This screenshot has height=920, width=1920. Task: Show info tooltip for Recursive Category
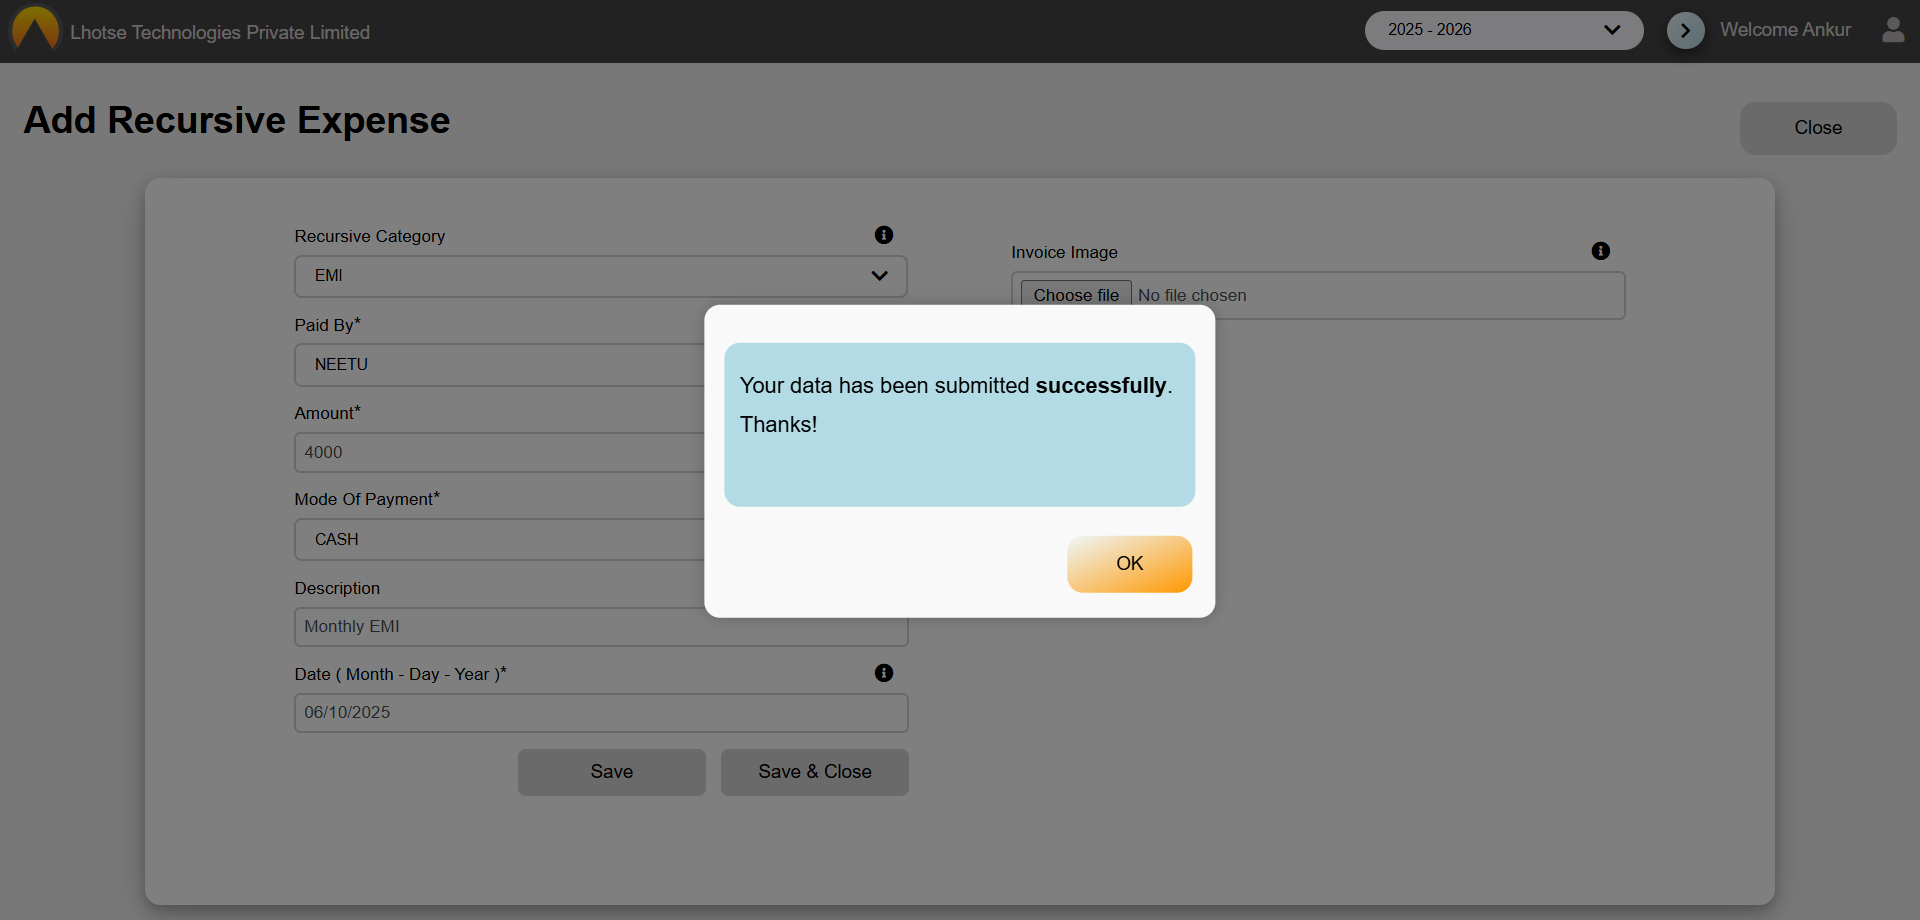click(884, 235)
